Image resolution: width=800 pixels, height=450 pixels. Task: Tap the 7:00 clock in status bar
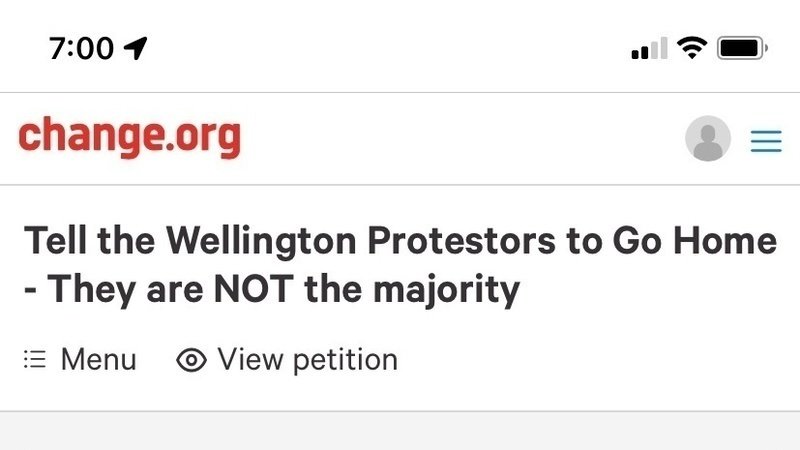coord(81,47)
